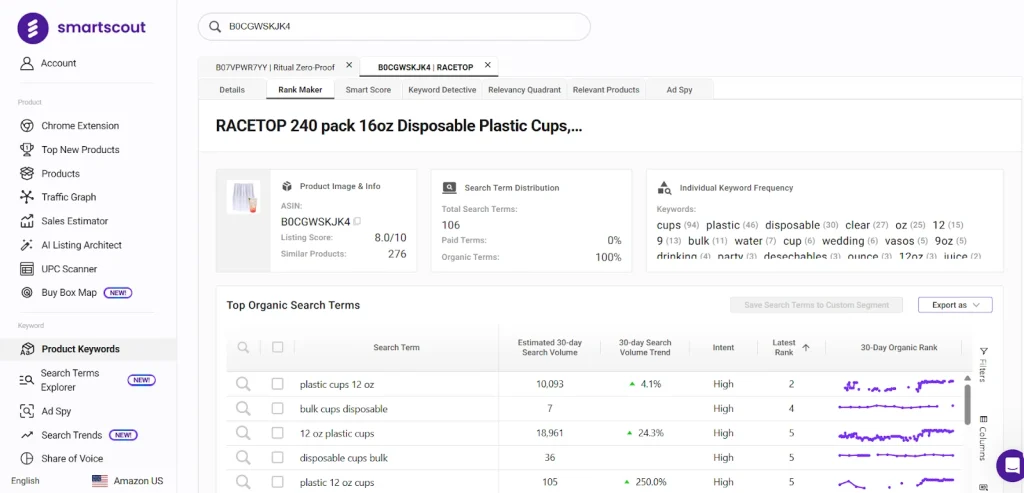This screenshot has width=1024, height=493.
Task: Click the 30-day rank sparkline for plastic cups 12 oz
Action: [x=896, y=385]
